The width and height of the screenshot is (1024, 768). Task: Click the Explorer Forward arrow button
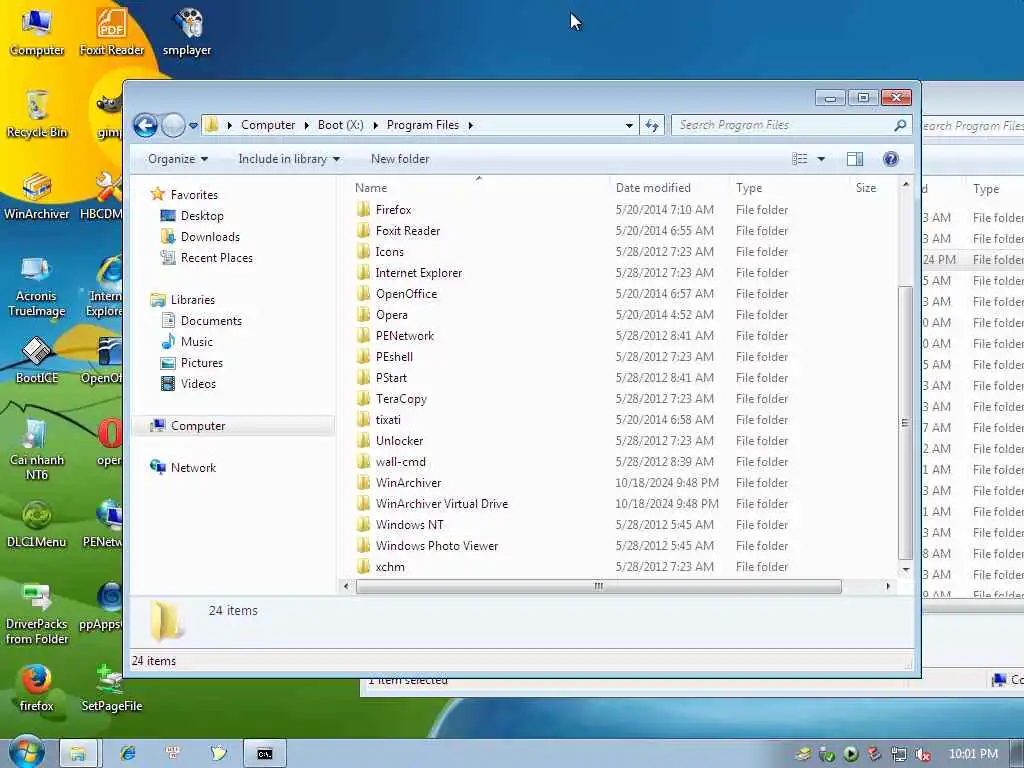[x=173, y=125]
